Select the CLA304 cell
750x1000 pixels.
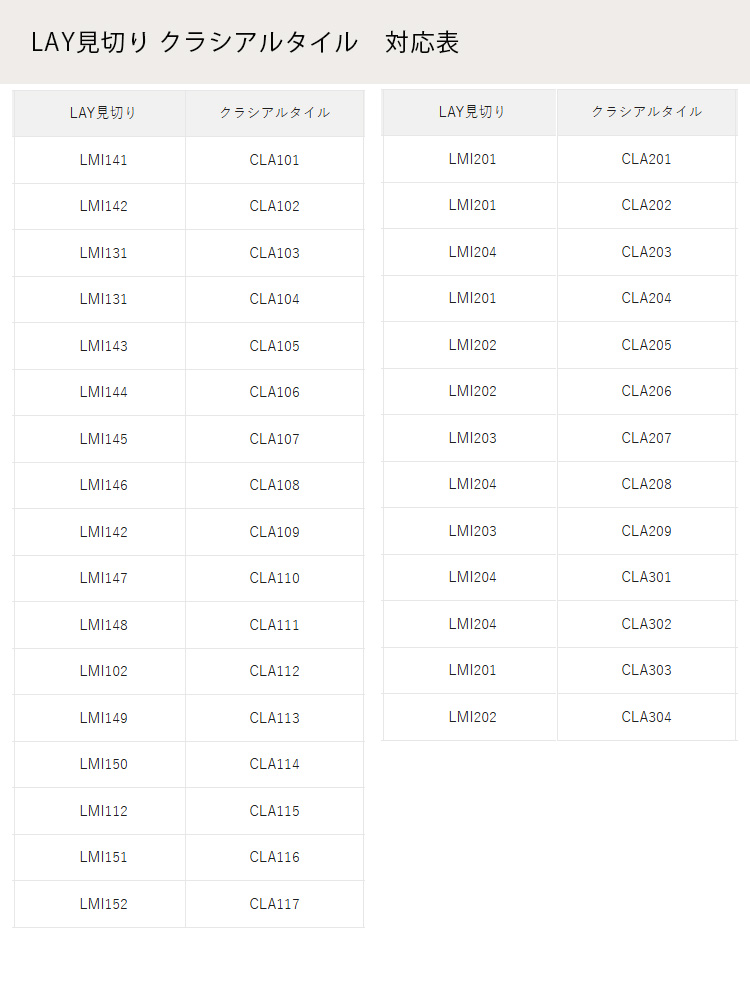coord(647,717)
